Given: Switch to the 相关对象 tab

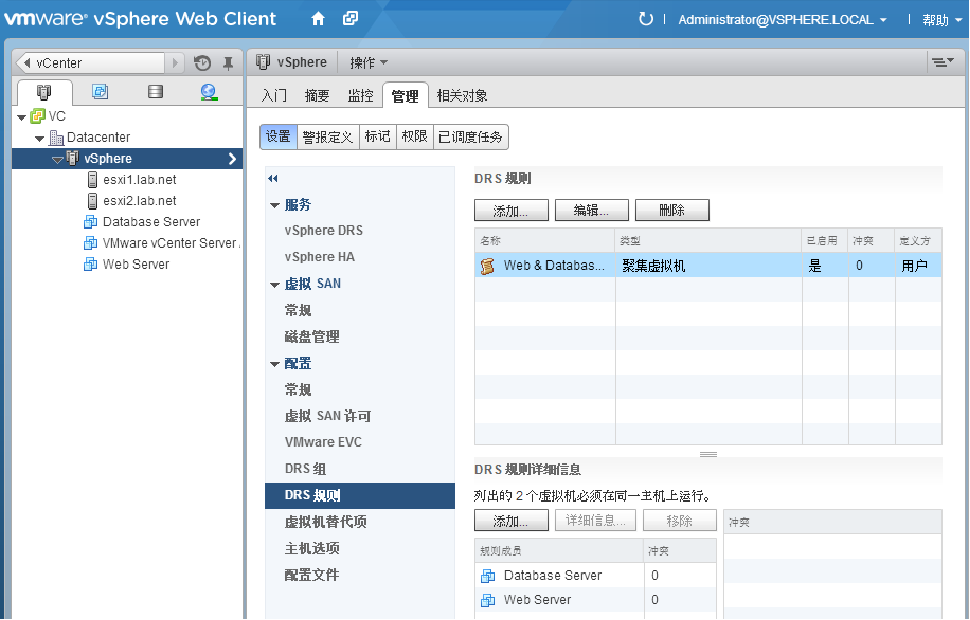Looking at the screenshot, I should tap(462, 96).
